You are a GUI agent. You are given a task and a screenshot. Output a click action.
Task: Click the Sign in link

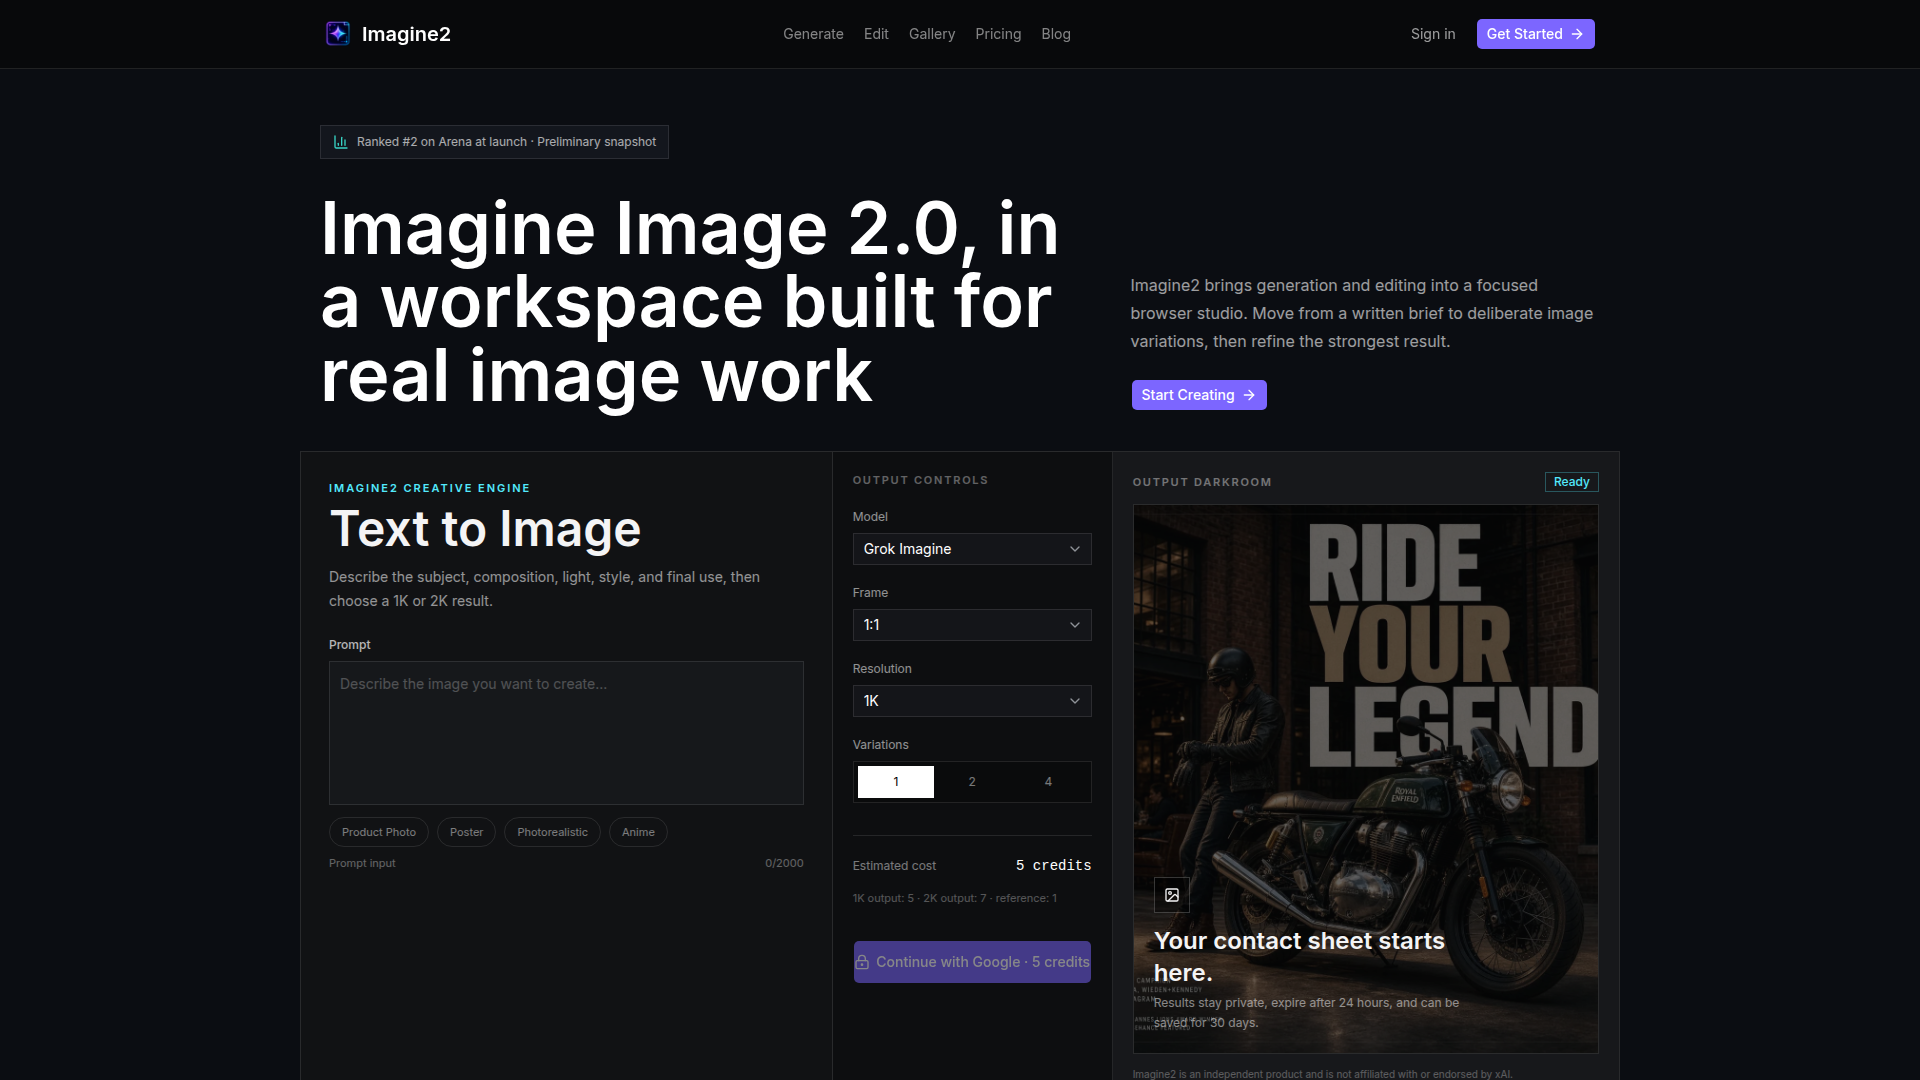pos(1433,34)
